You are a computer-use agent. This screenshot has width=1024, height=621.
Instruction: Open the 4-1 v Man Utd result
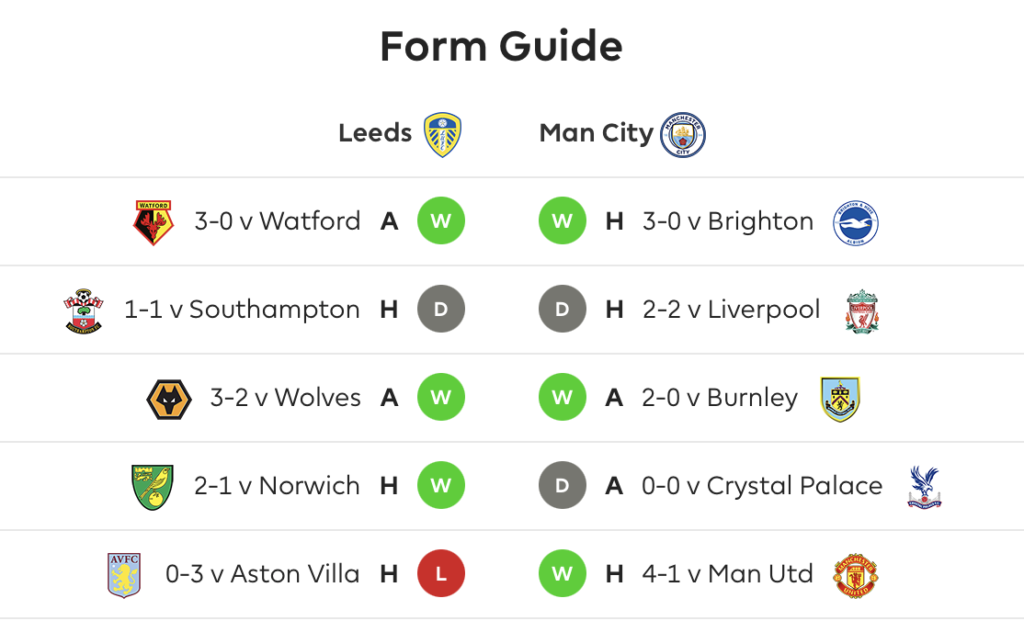pos(728,574)
